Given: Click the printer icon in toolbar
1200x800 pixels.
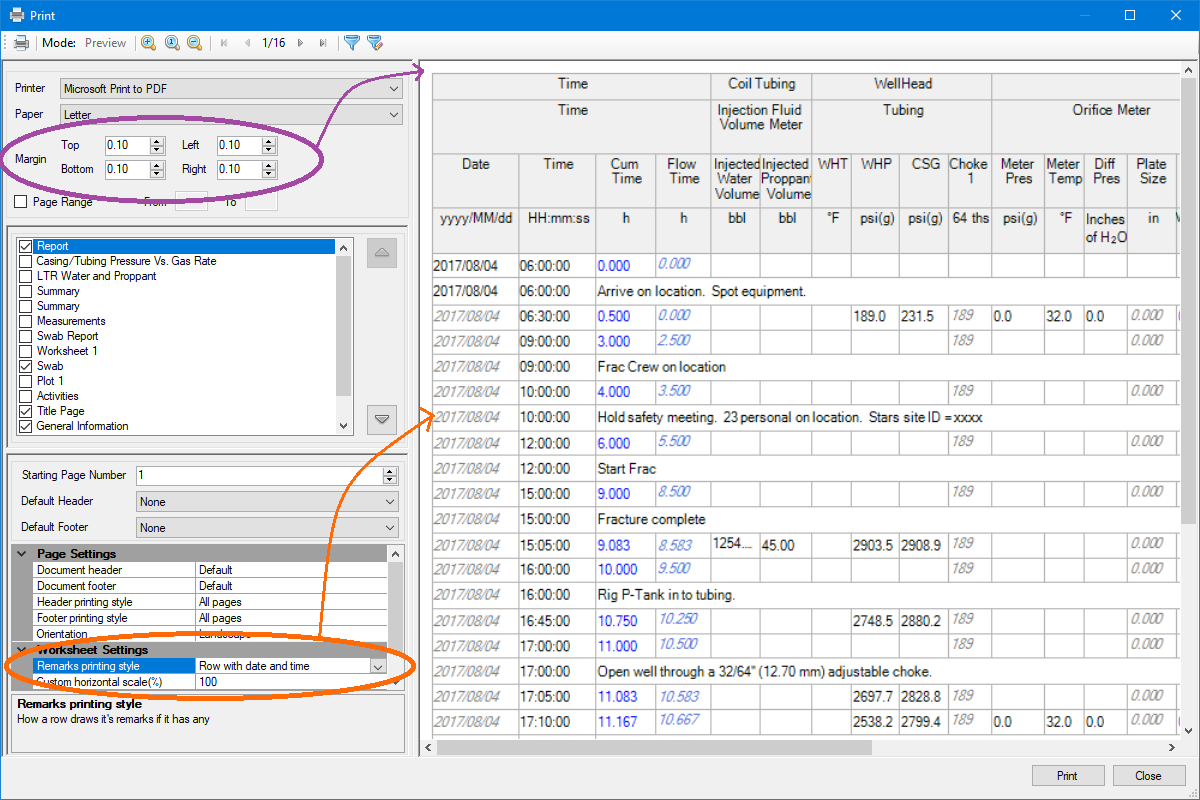Looking at the screenshot, I should click(21, 43).
